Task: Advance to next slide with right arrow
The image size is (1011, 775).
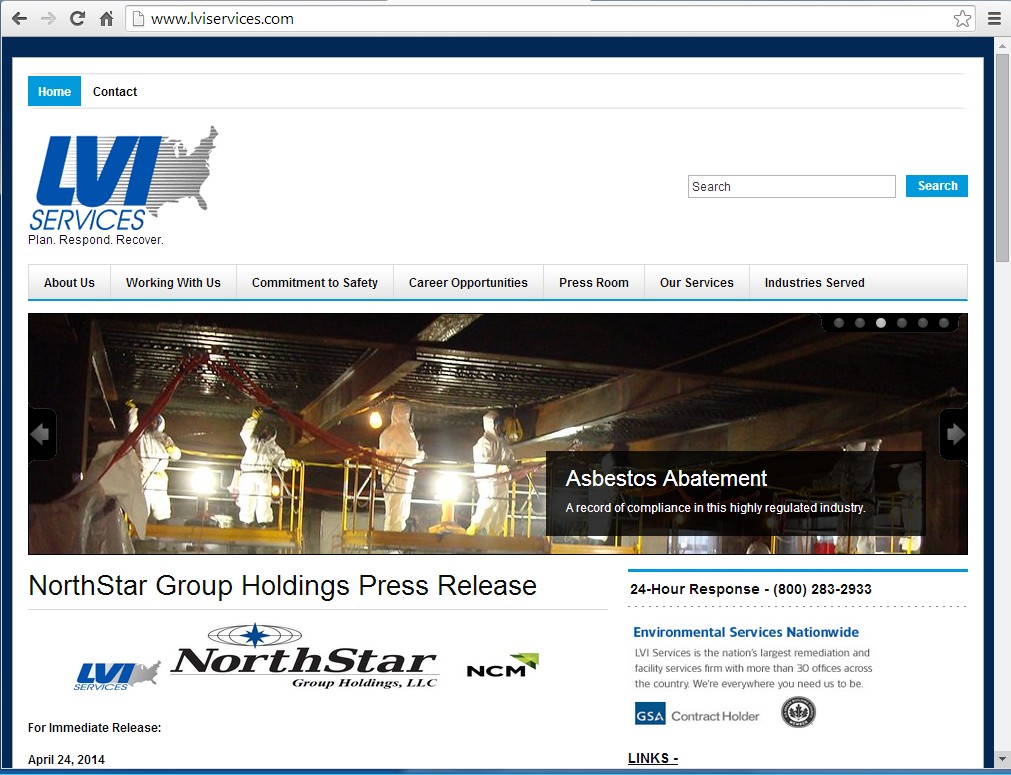Action: coord(954,434)
